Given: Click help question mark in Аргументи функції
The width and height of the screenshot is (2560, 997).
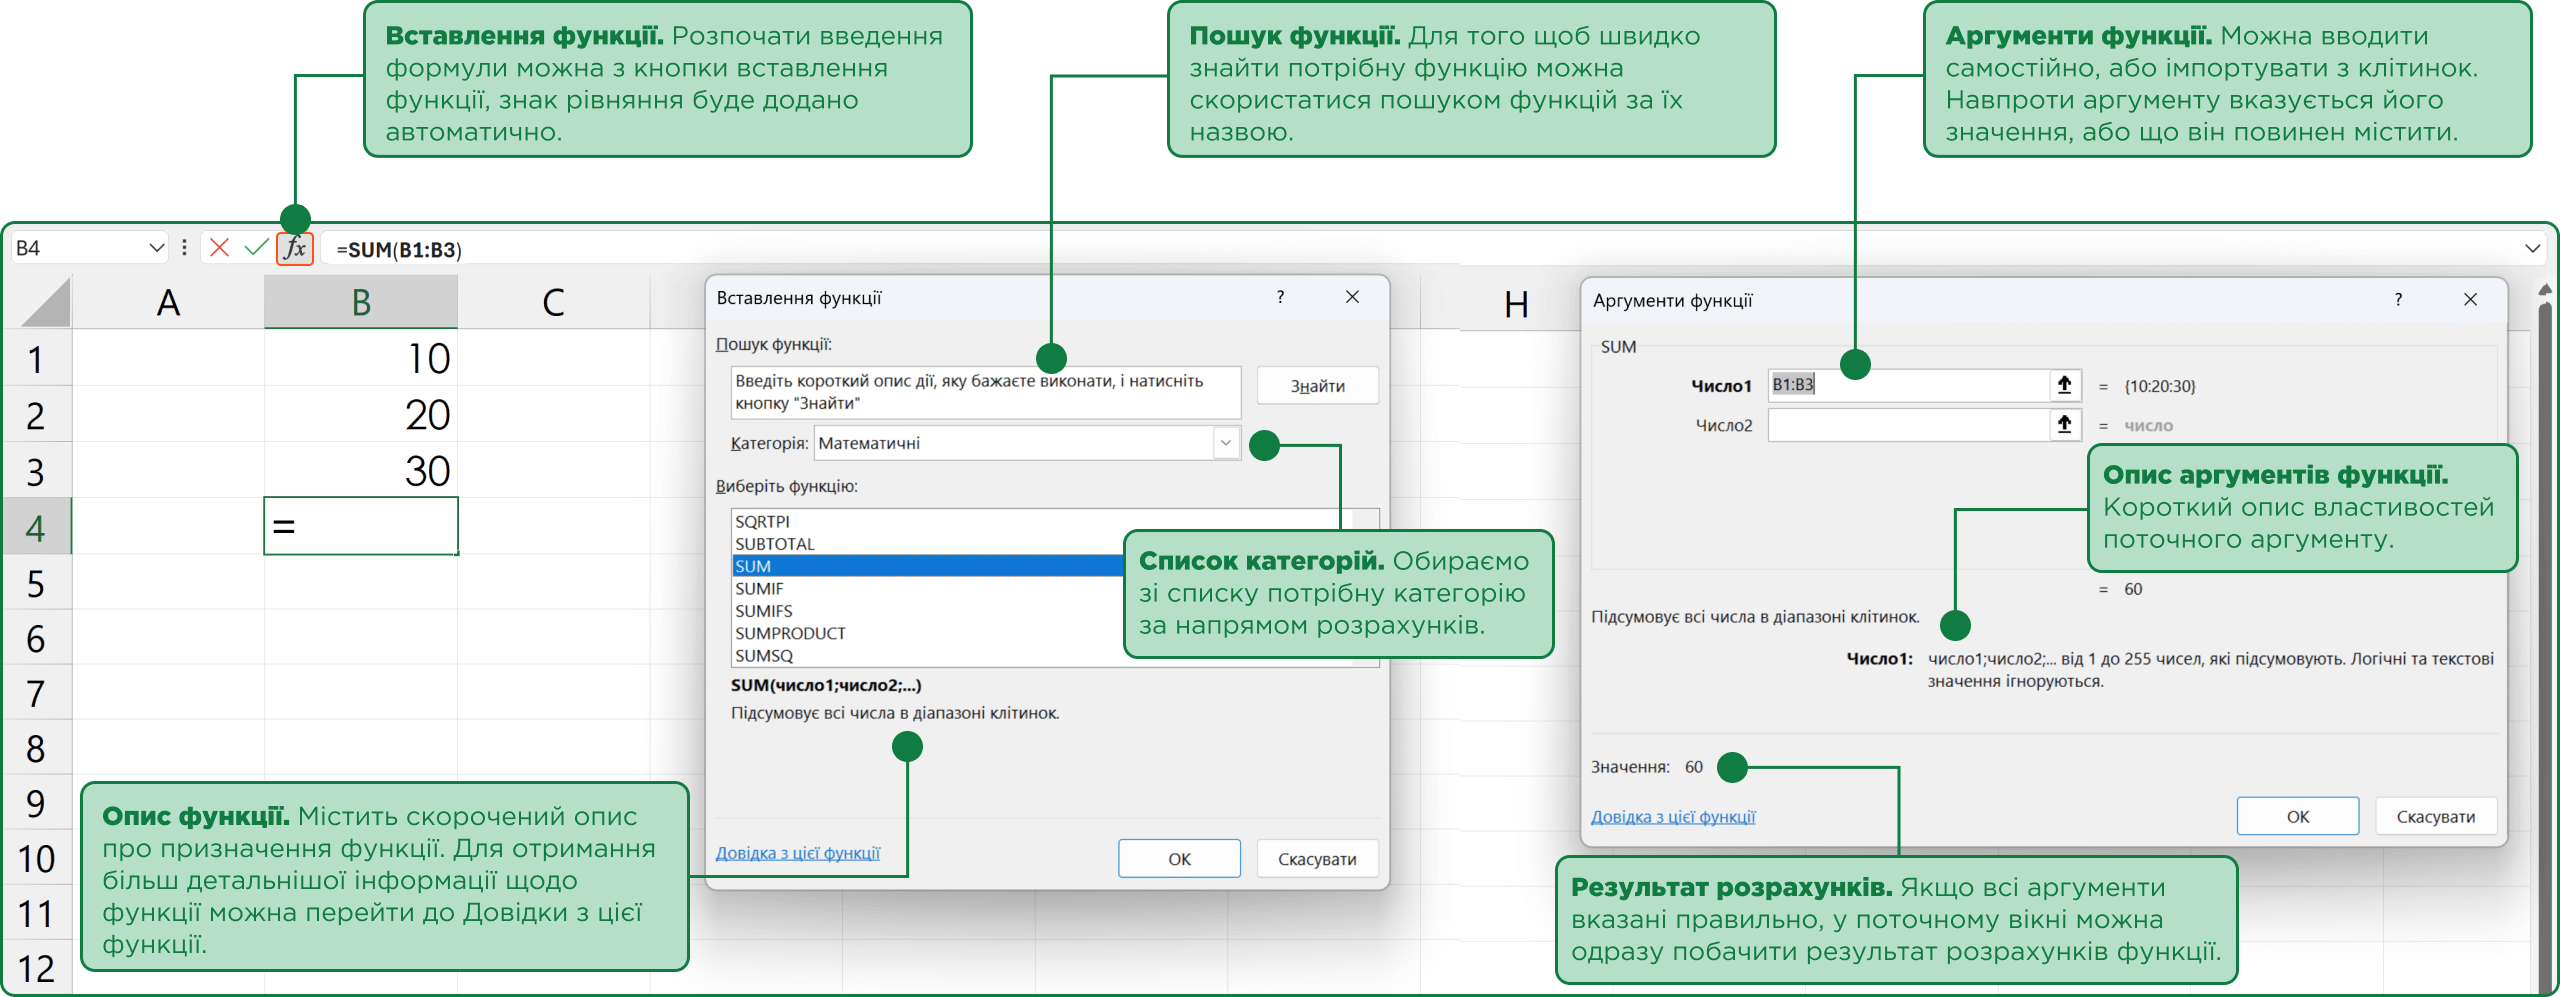Looking at the screenshot, I should pyautogui.click(x=2398, y=300).
